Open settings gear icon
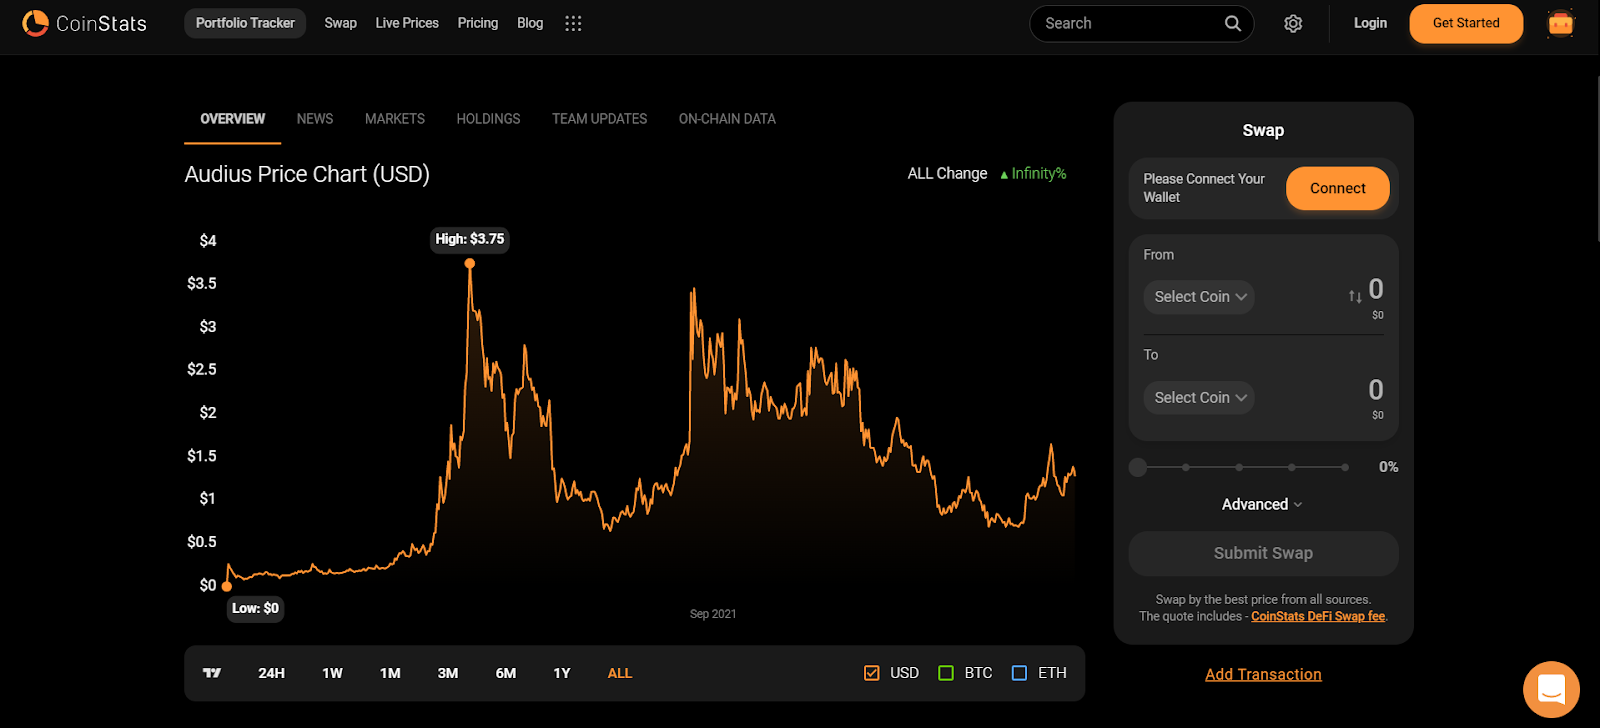This screenshot has width=1600, height=728. [1293, 23]
